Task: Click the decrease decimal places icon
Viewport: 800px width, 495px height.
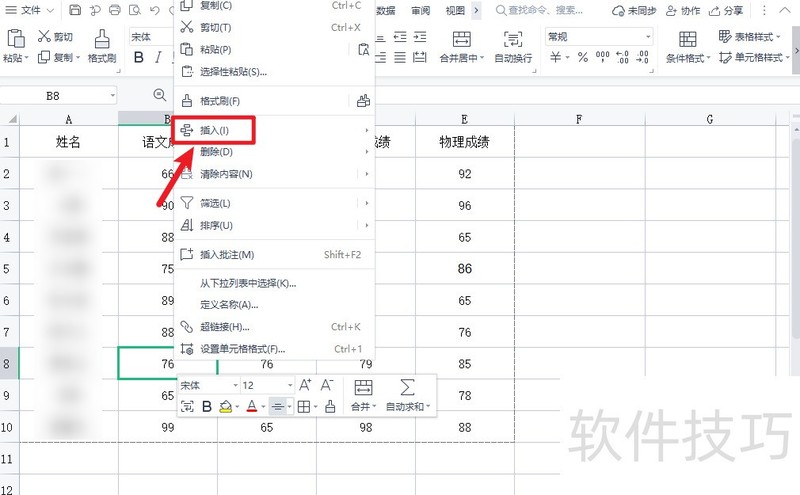Action: pos(642,57)
